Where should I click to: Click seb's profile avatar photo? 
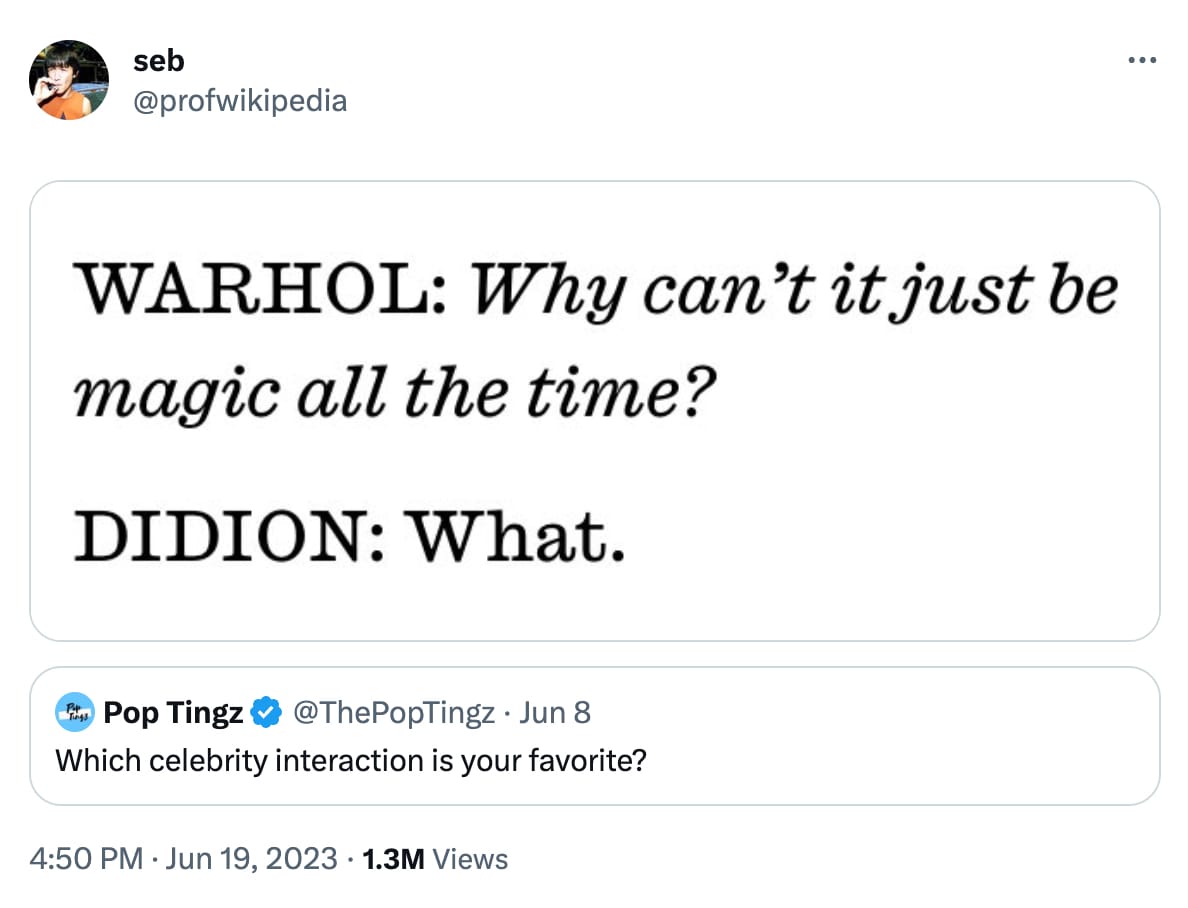[69, 80]
